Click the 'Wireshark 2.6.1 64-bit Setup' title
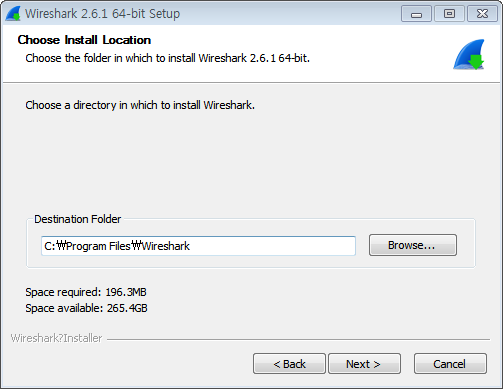Image resolution: width=503 pixels, height=389 pixels. (x=102, y=14)
